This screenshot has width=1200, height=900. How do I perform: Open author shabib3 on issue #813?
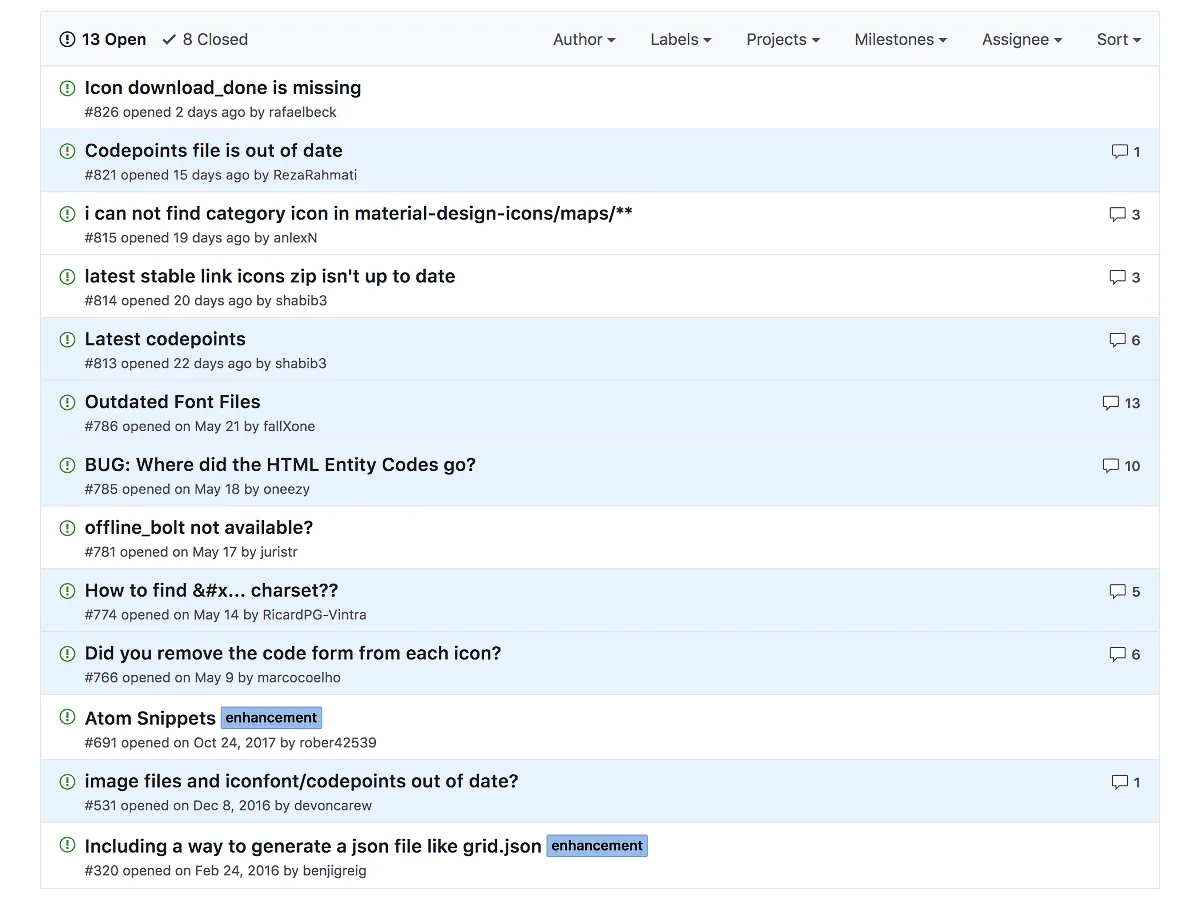tap(301, 364)
